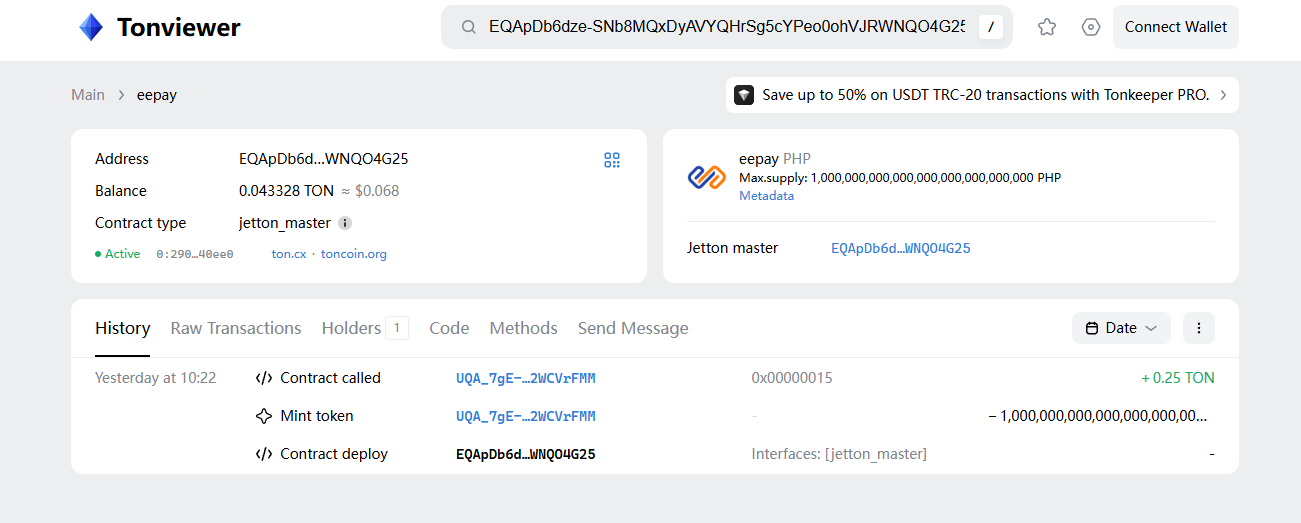The image size is (1301, 523).
Task: Show QR code for the address
Action: (x=612, y=160)
